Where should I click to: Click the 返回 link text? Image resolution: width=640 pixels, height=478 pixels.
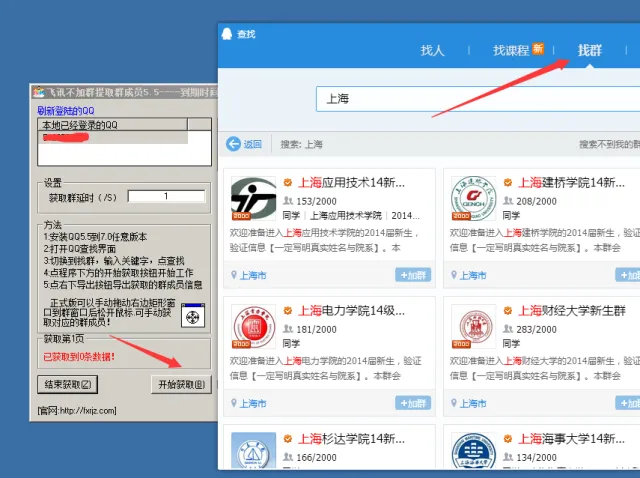point(253,144)
